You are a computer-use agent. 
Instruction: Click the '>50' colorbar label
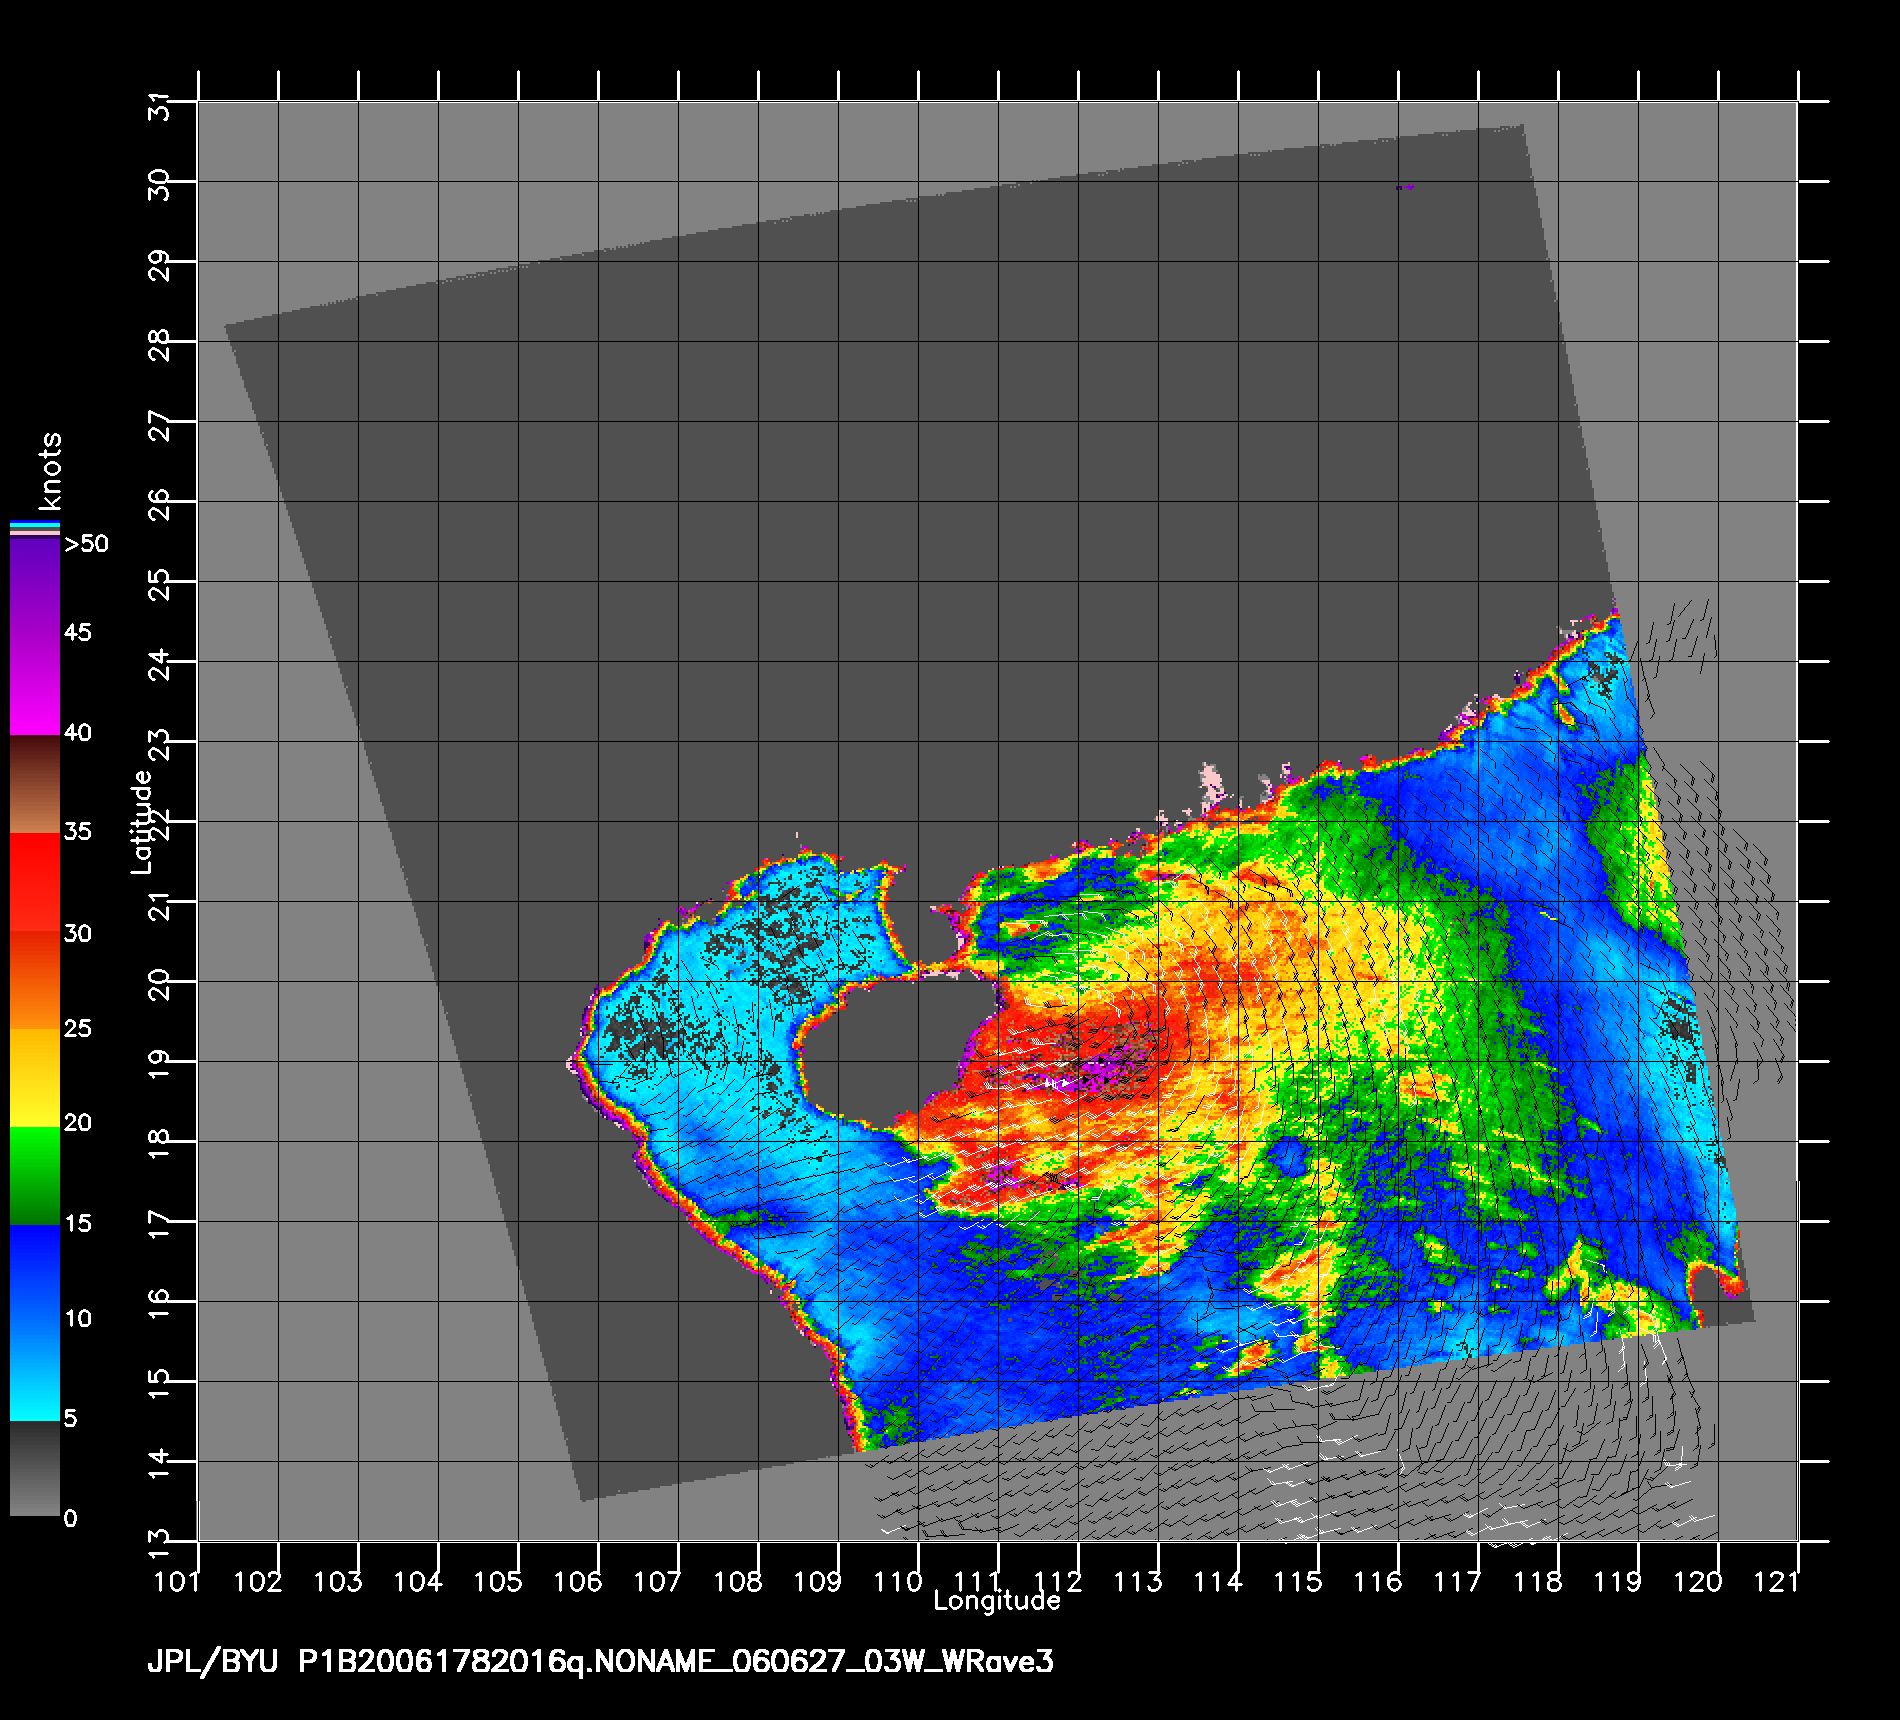pos(86,544)
